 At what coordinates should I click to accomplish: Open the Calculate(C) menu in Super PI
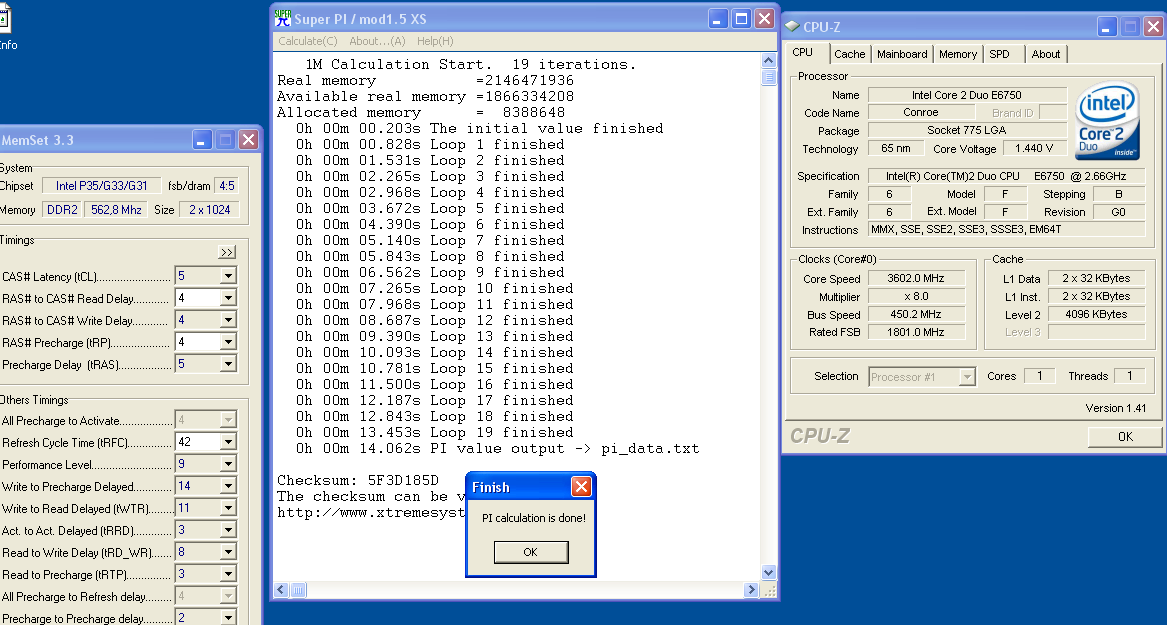click(307, 41)
